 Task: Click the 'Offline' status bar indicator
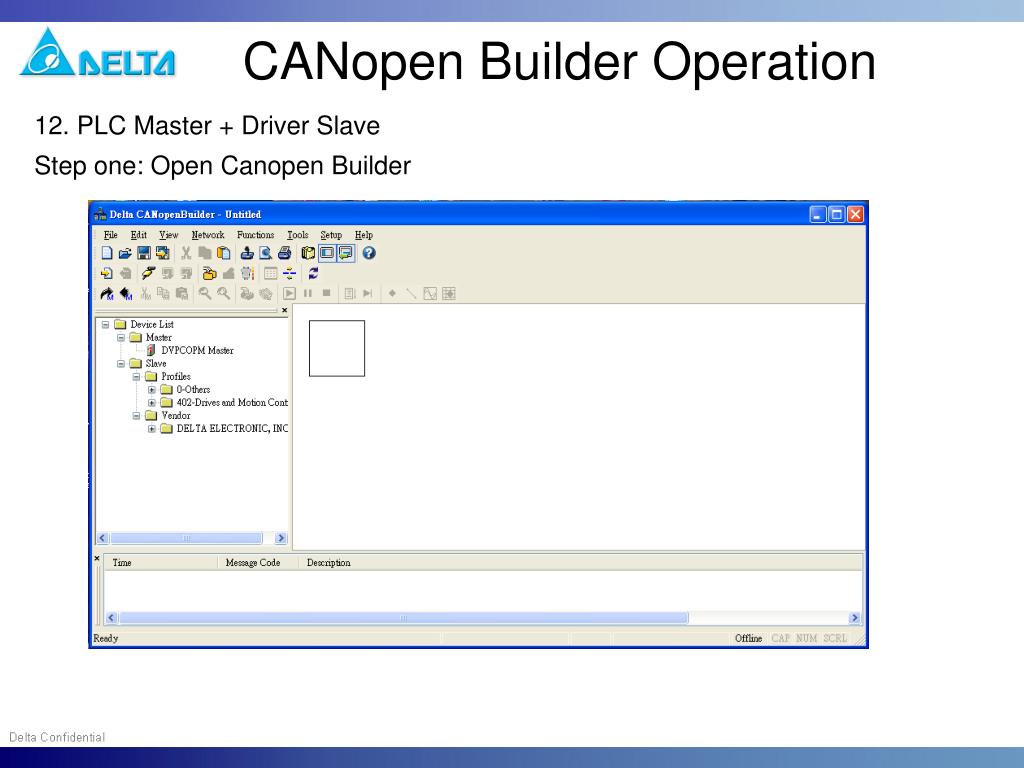(748, 639)
